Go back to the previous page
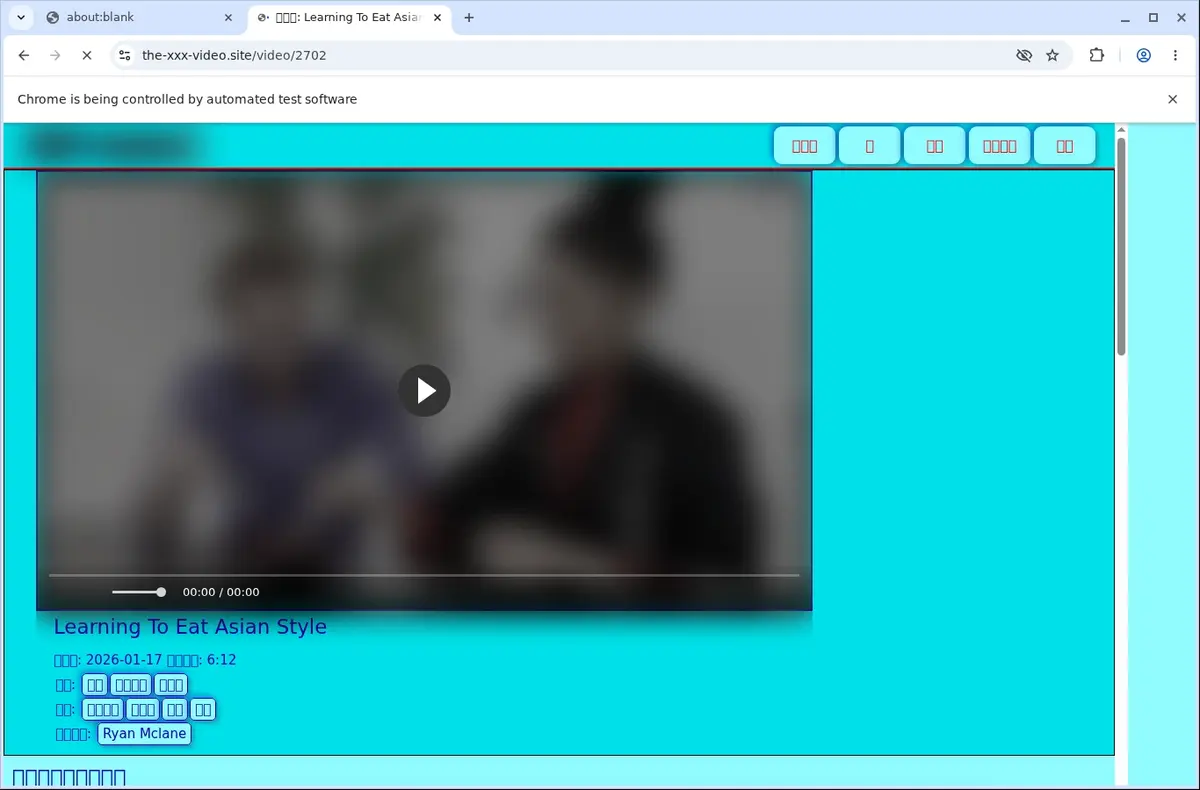1200x790 pixels. (x=24, y=55)
